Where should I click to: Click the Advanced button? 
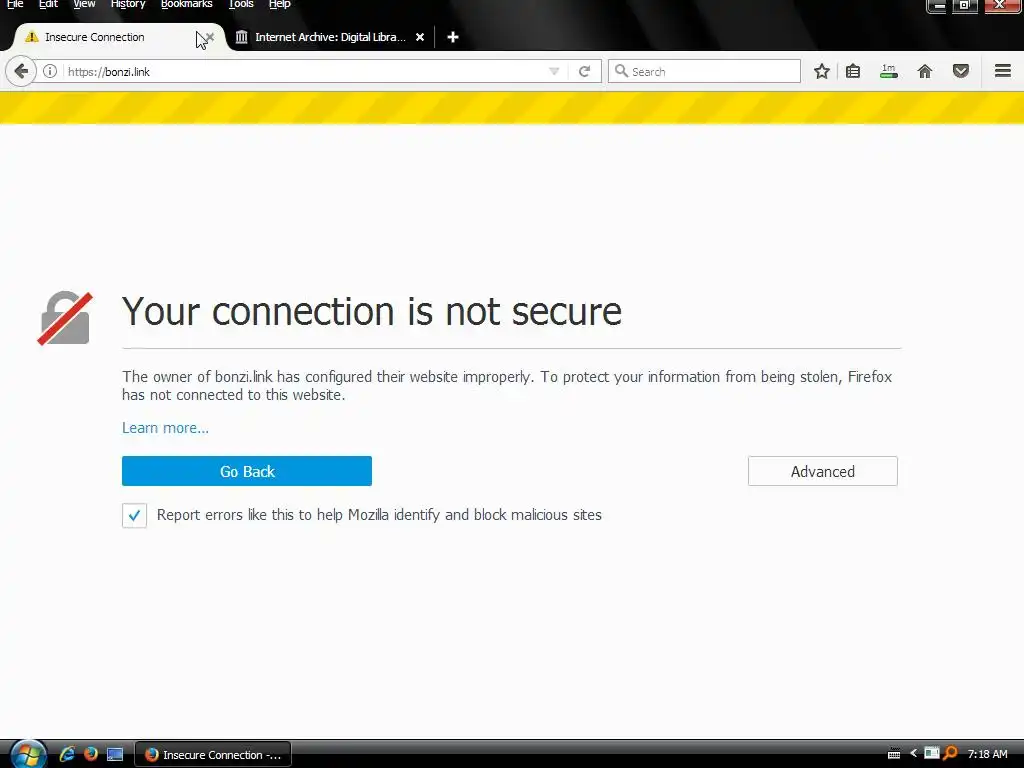click(x=823, y=471)
